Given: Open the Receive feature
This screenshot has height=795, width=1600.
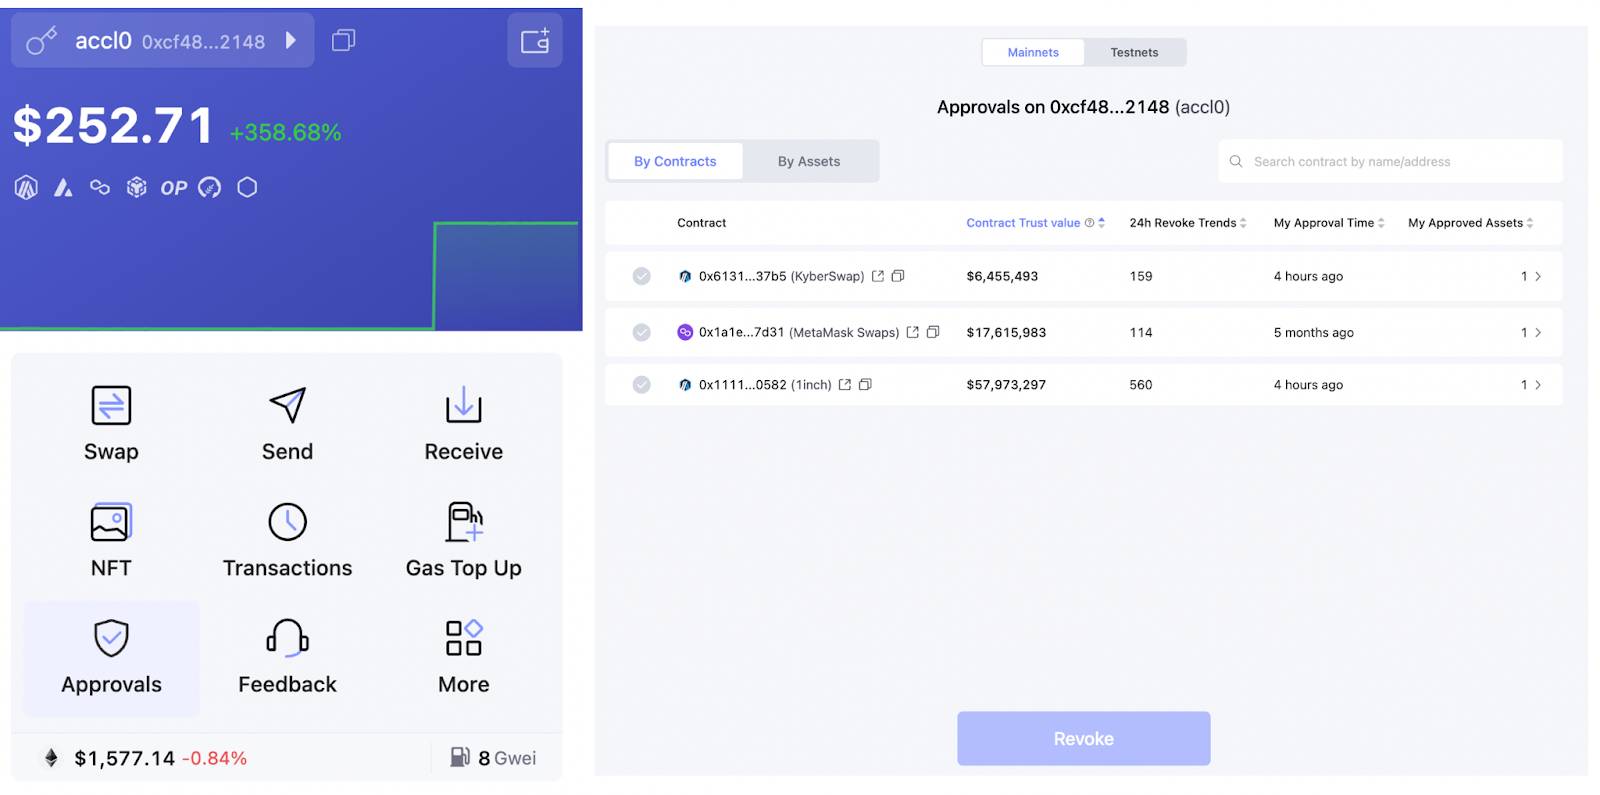Looking at the screenshot, I should coord(463,424).
